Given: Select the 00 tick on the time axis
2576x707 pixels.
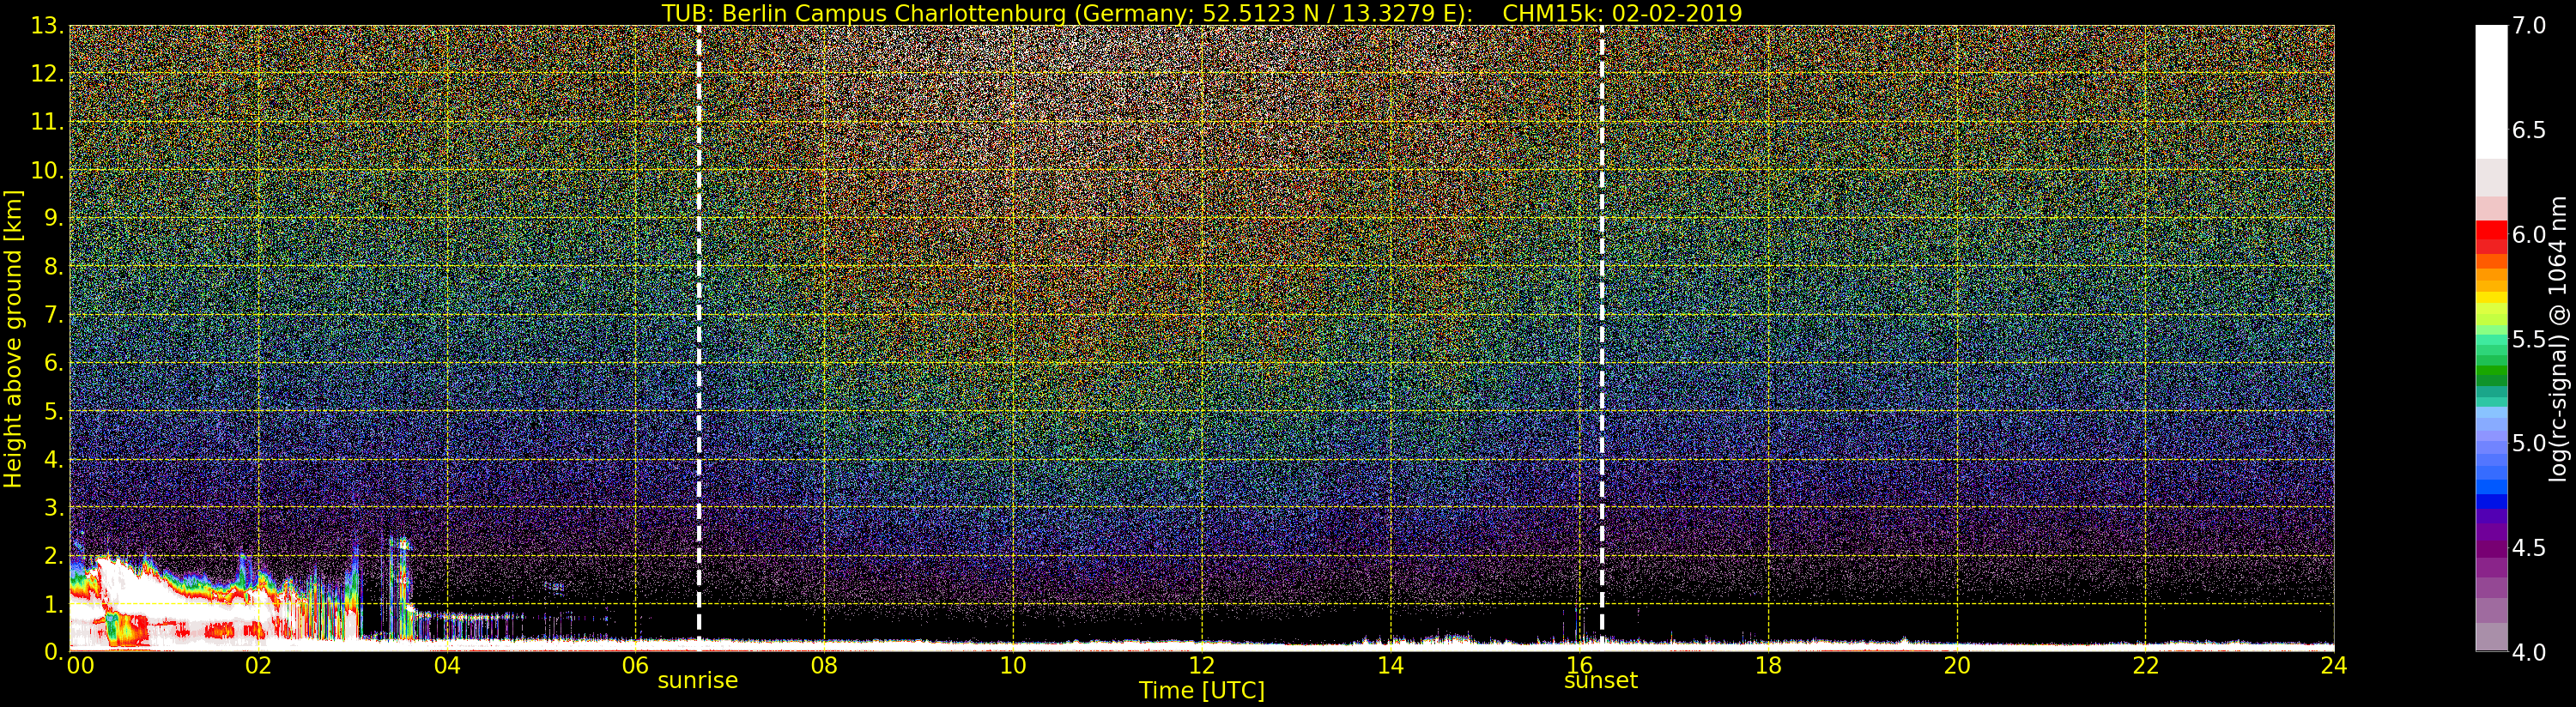Looking at the screenshot, I should point(80,665).
